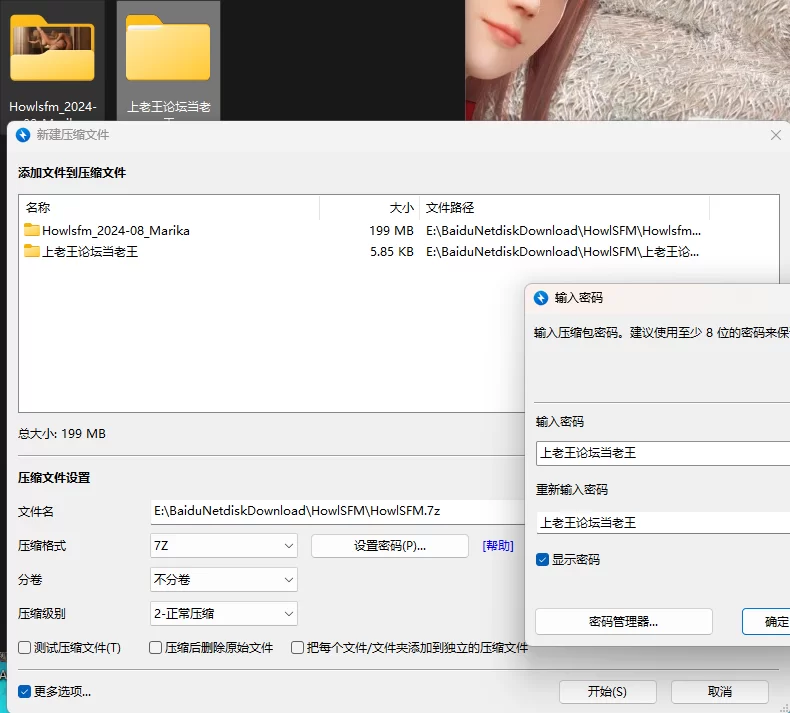Open the [帮助] help link
790x713 pixels.
coord(498,546)
